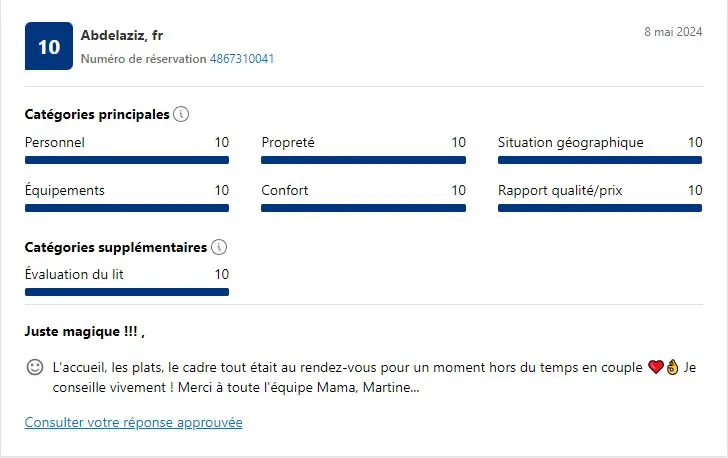
Task: Click the Rapport qualité/prix rating bar
Action: tap(600, 208)
